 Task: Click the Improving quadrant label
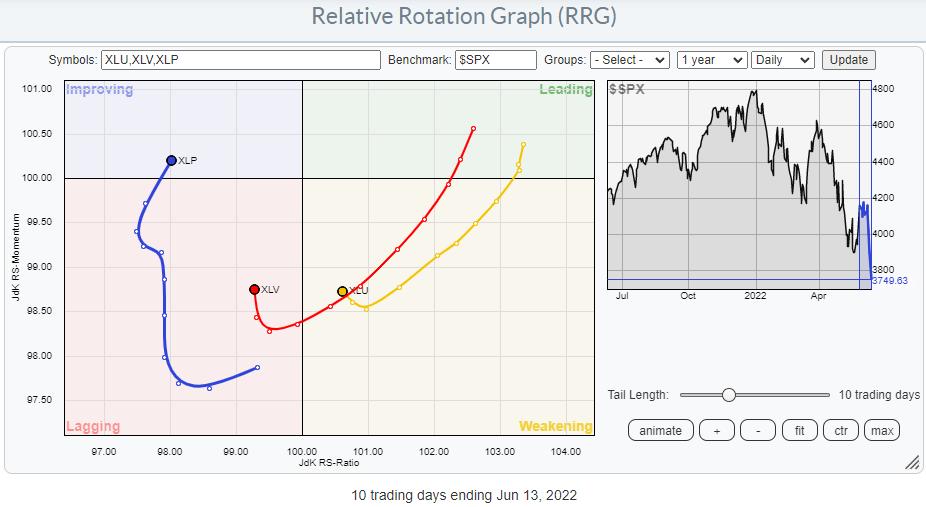coord(99,90)
